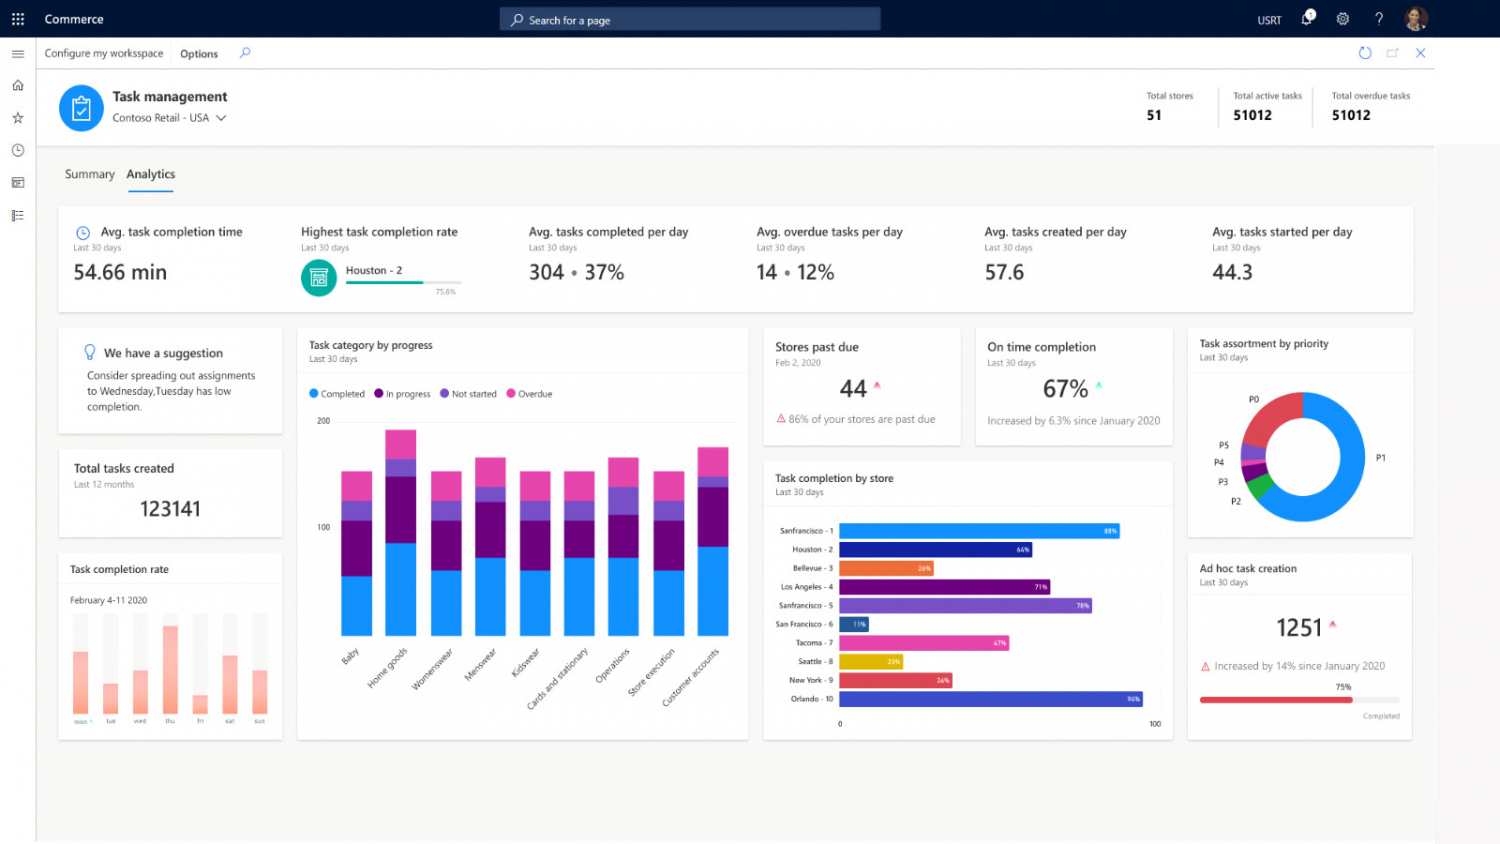Go to Home in left sidebar
The height and width of the screenshot is (844, 1500).
(x=18, y=86)
